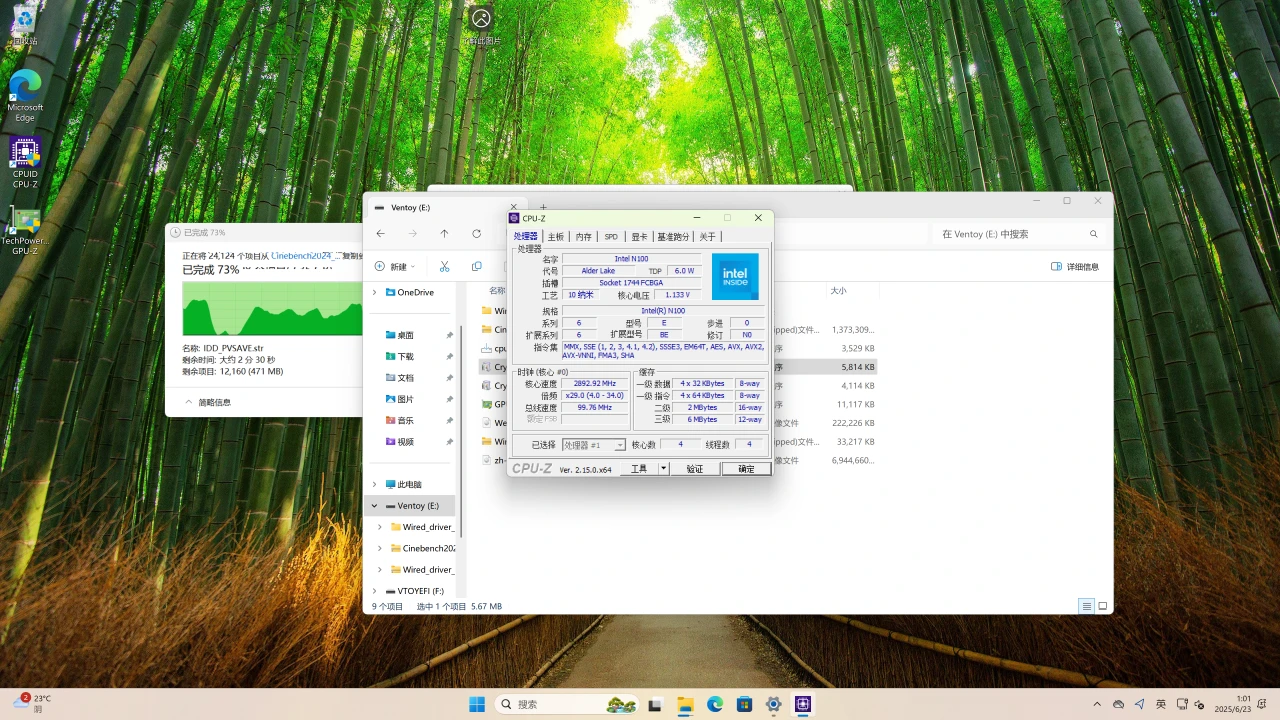Open the 处理器 #1 selection combo box
1280x720 pixels.
[x=593, y=445]
